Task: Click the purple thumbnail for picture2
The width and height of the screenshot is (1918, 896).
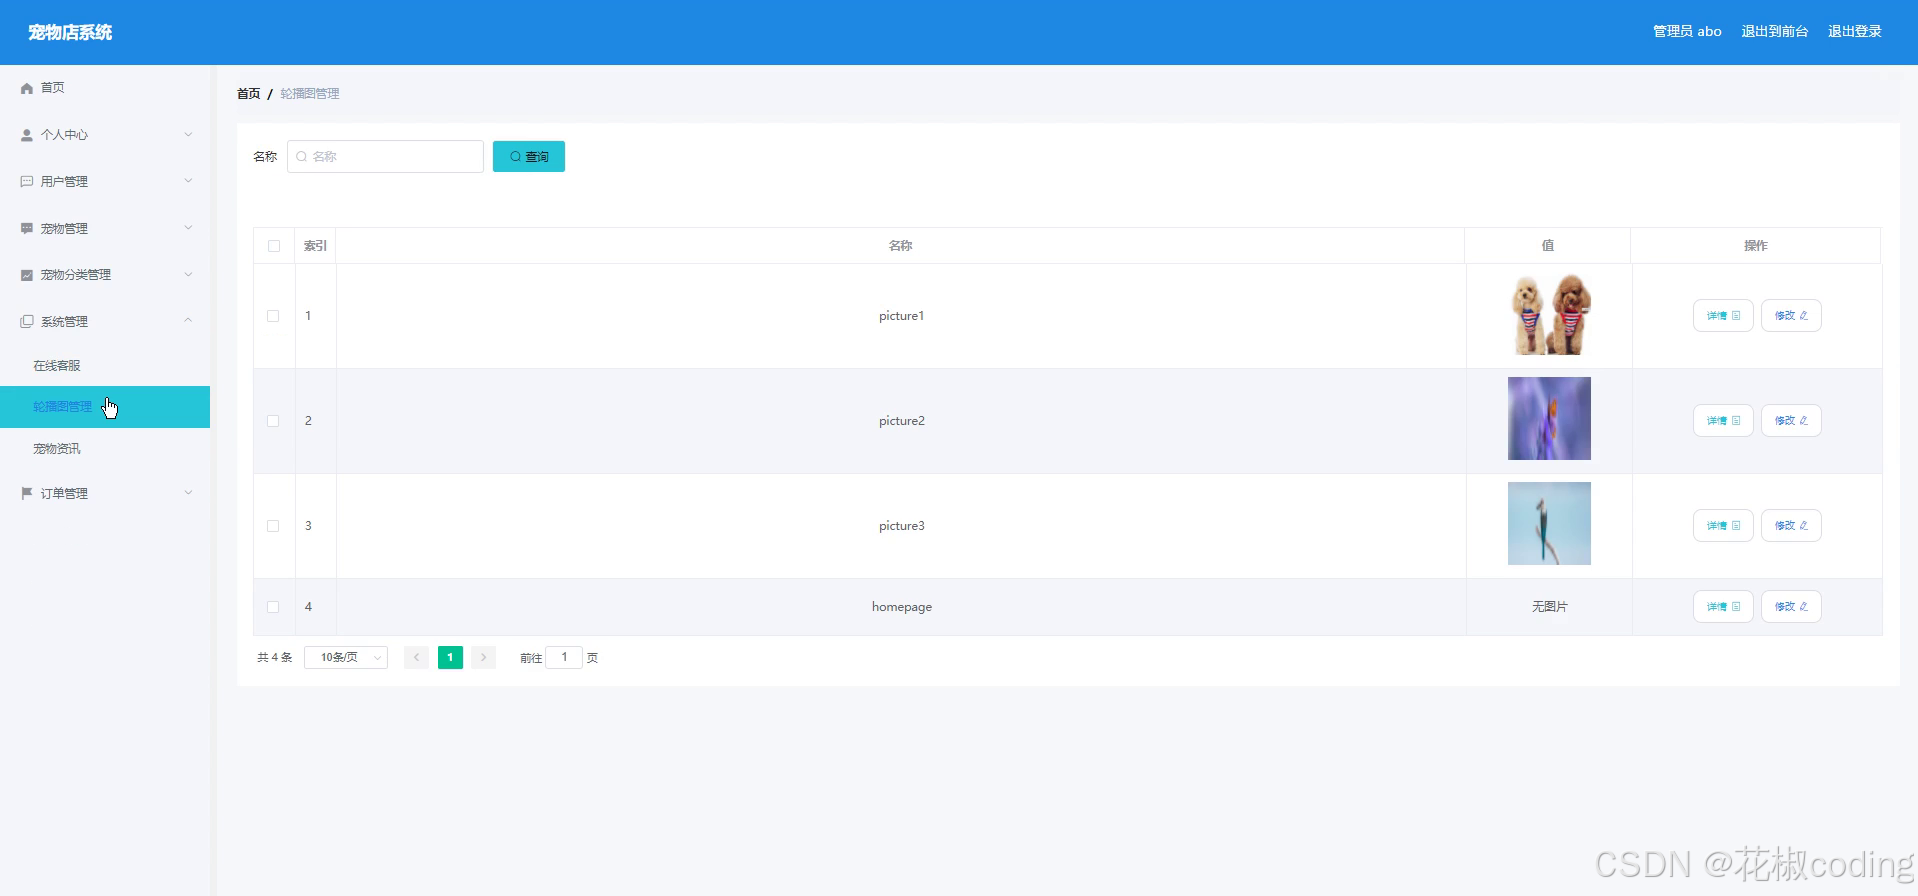Action: (x=1549, y=419)
